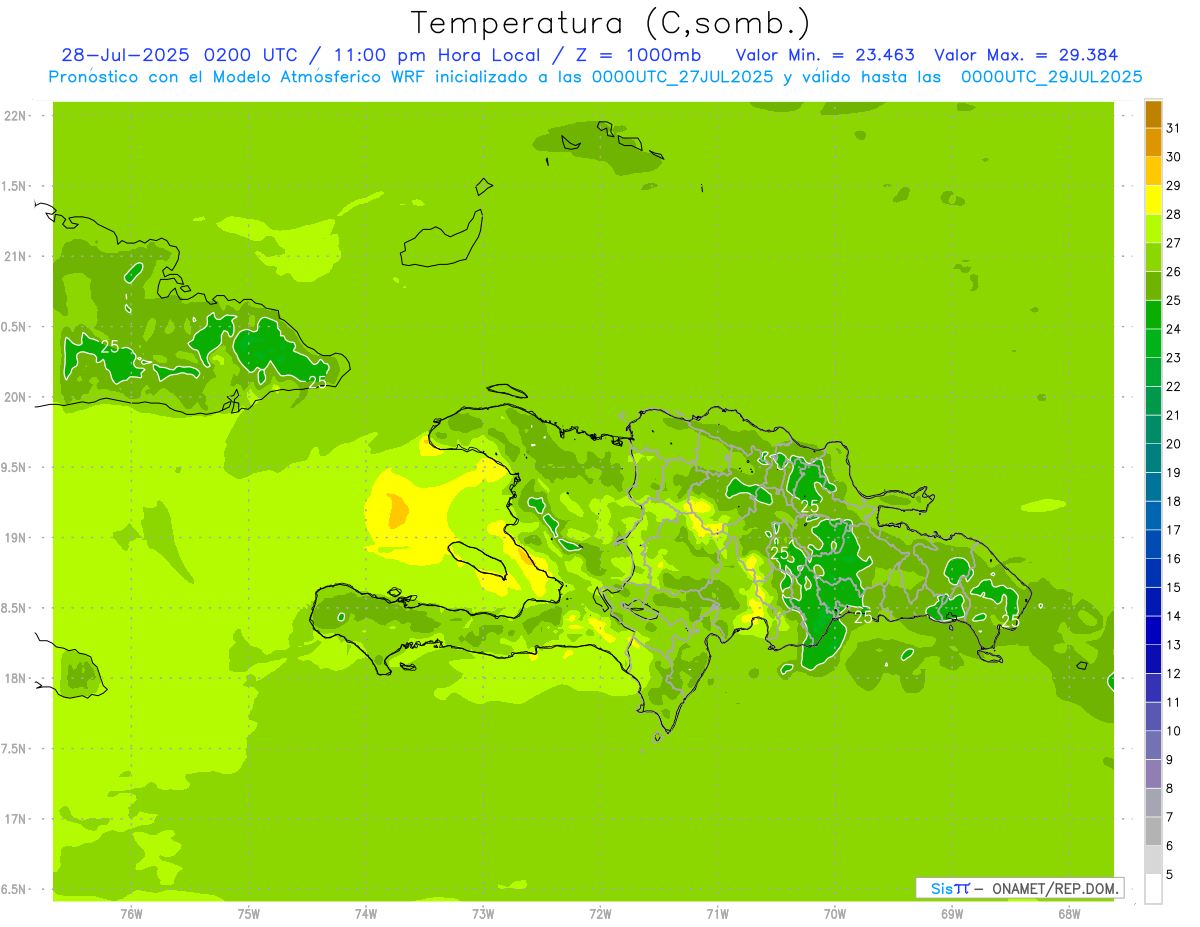Click the '28' value on the color scale
Image resolution: width=1200 pixels, height=927 pixels.
pos(1173,214)
